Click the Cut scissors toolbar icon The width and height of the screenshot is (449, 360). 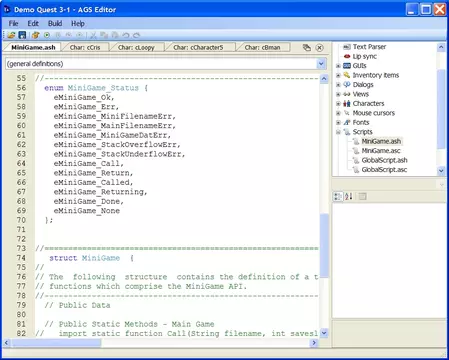click(x=93, y=35)
